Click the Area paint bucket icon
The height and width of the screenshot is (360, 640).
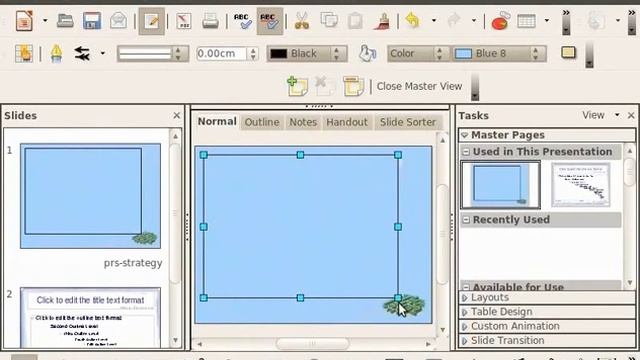[367, 53]
